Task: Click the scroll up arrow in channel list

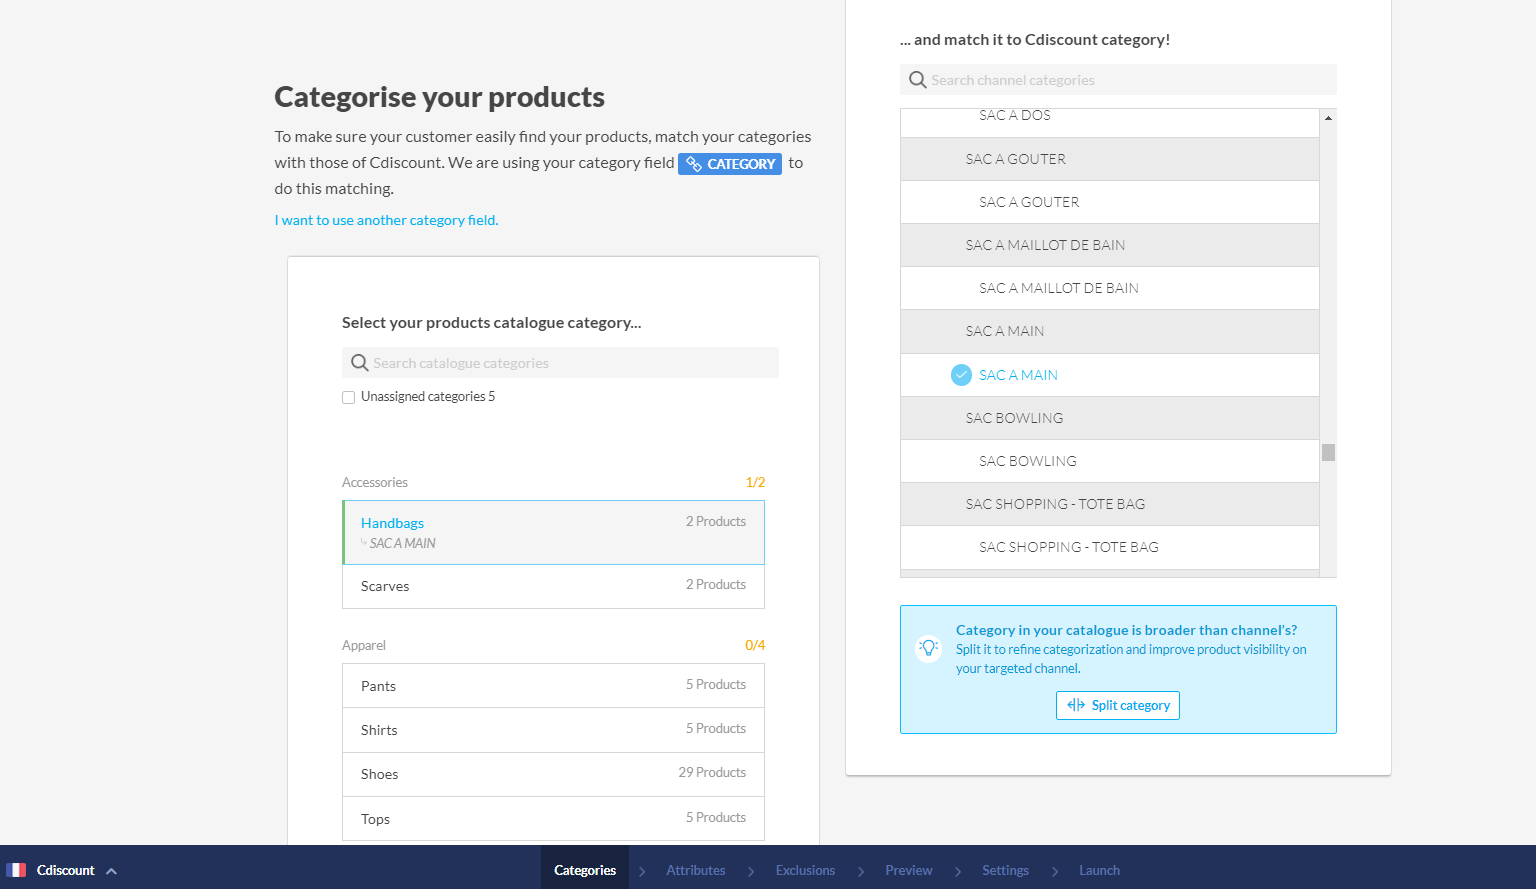Action: click(x=1328, y=118)
